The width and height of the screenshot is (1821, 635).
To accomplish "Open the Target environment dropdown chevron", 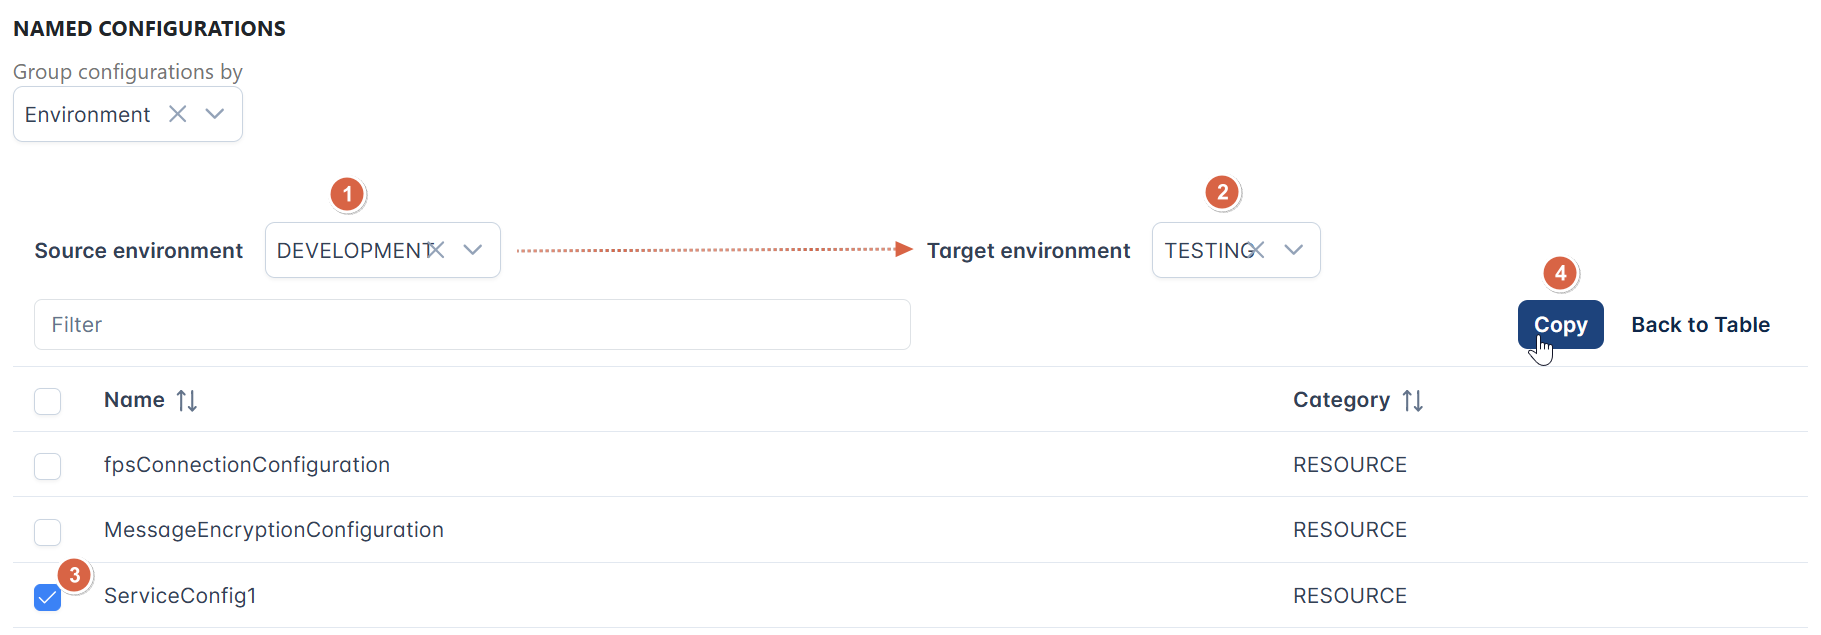I will tap(1294, 250).
